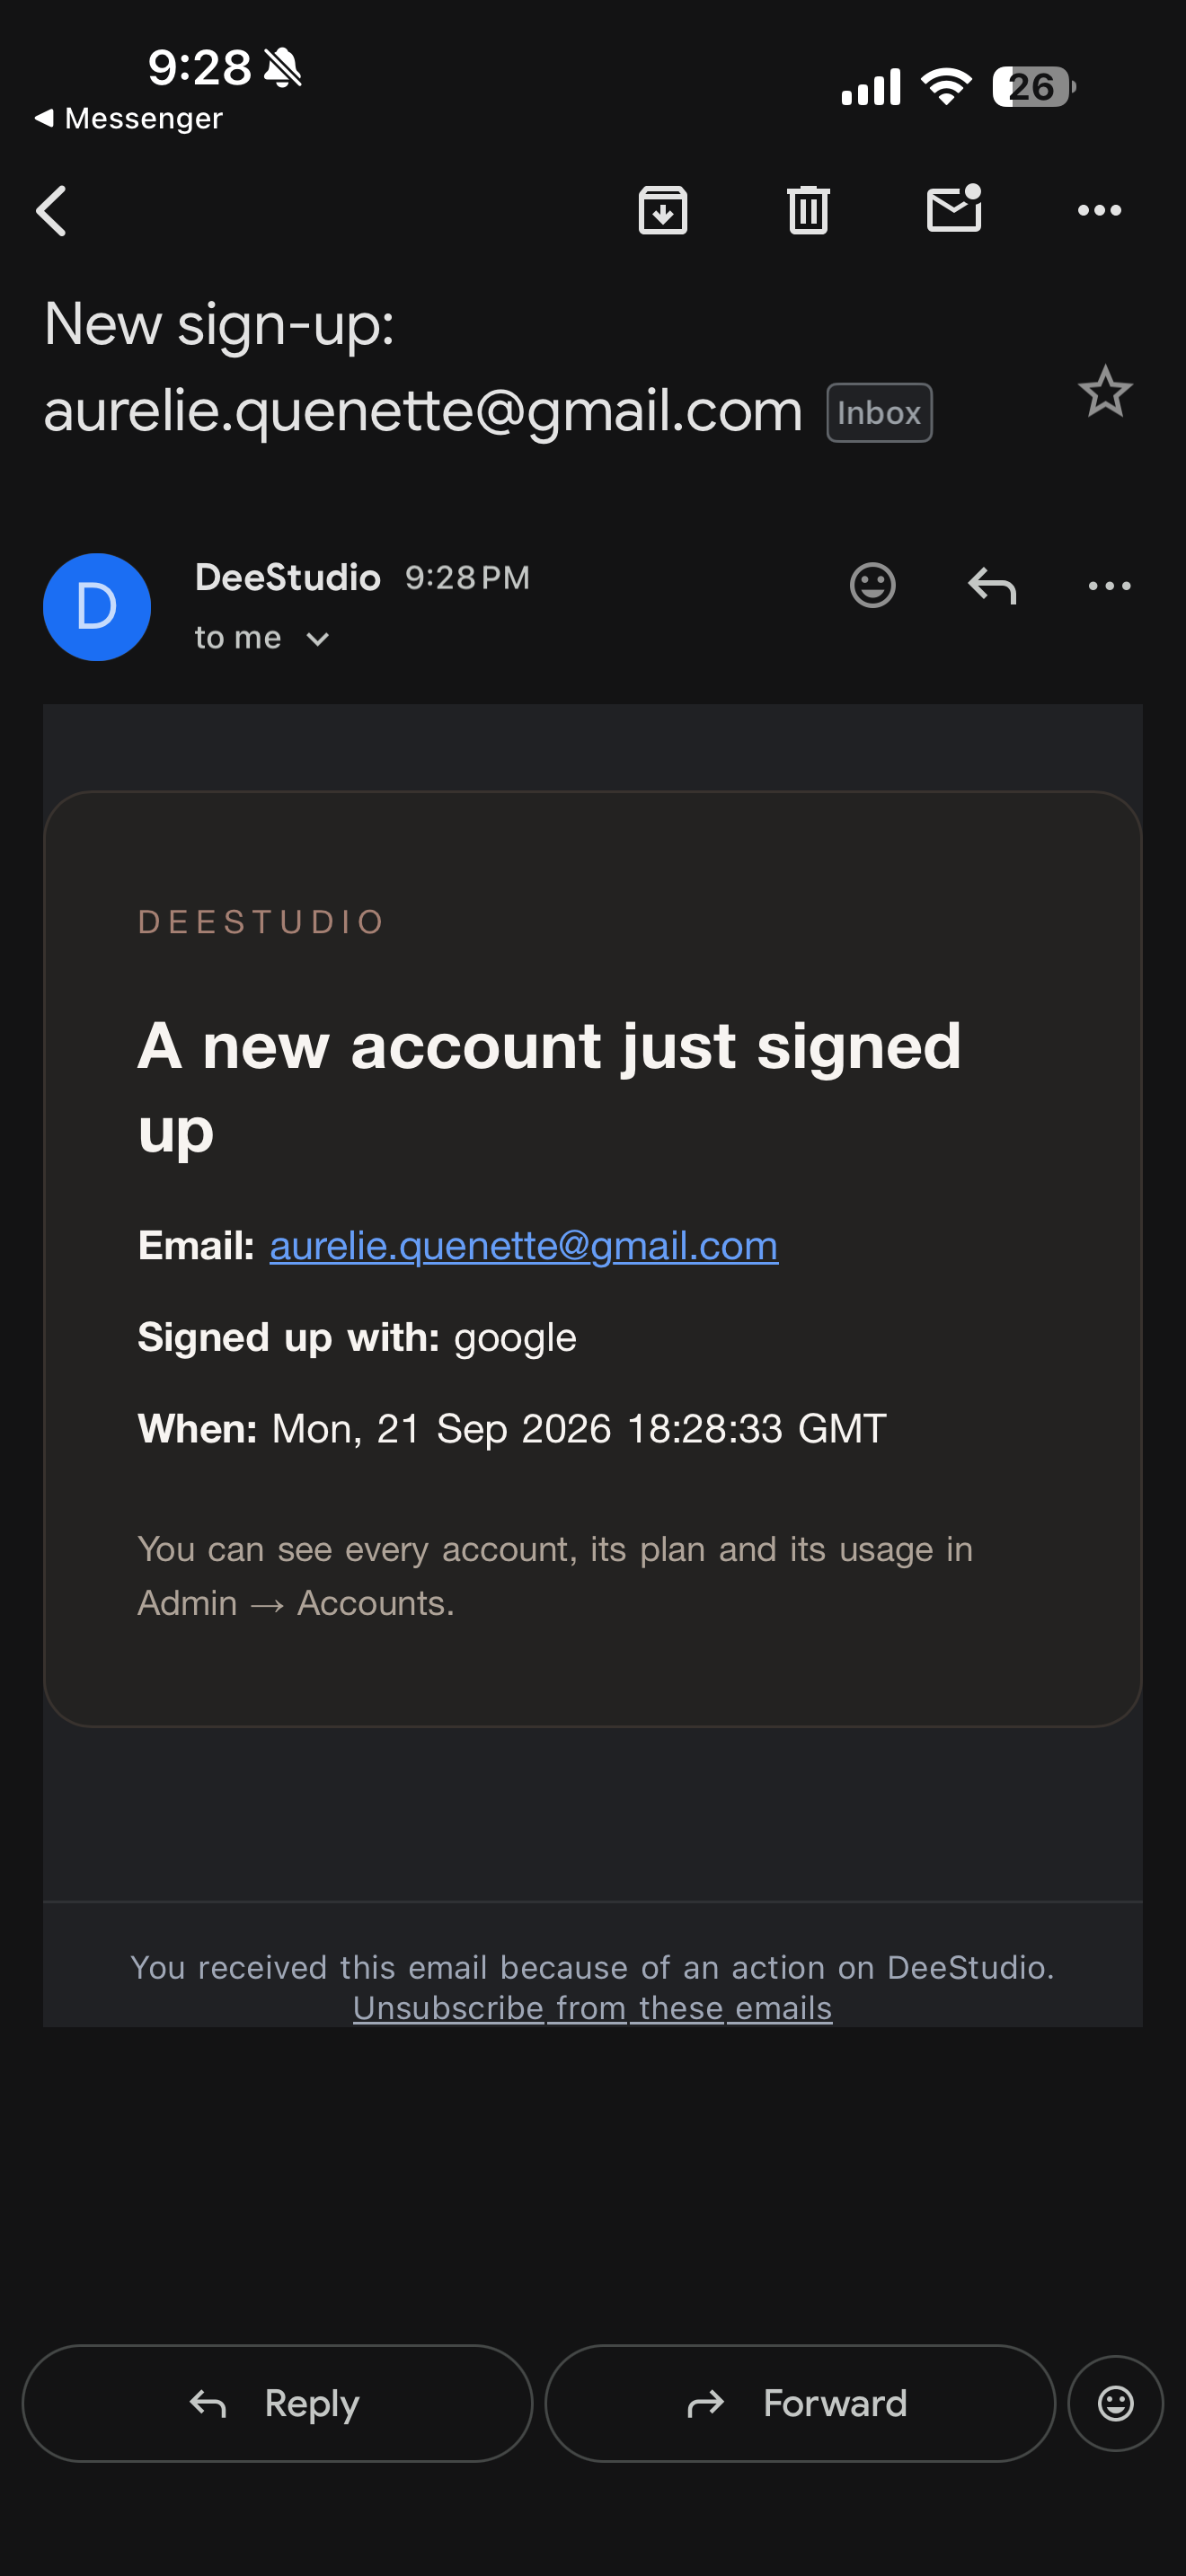
Task: Tap the DeeStudio sender name
Action: click(287, 577)
